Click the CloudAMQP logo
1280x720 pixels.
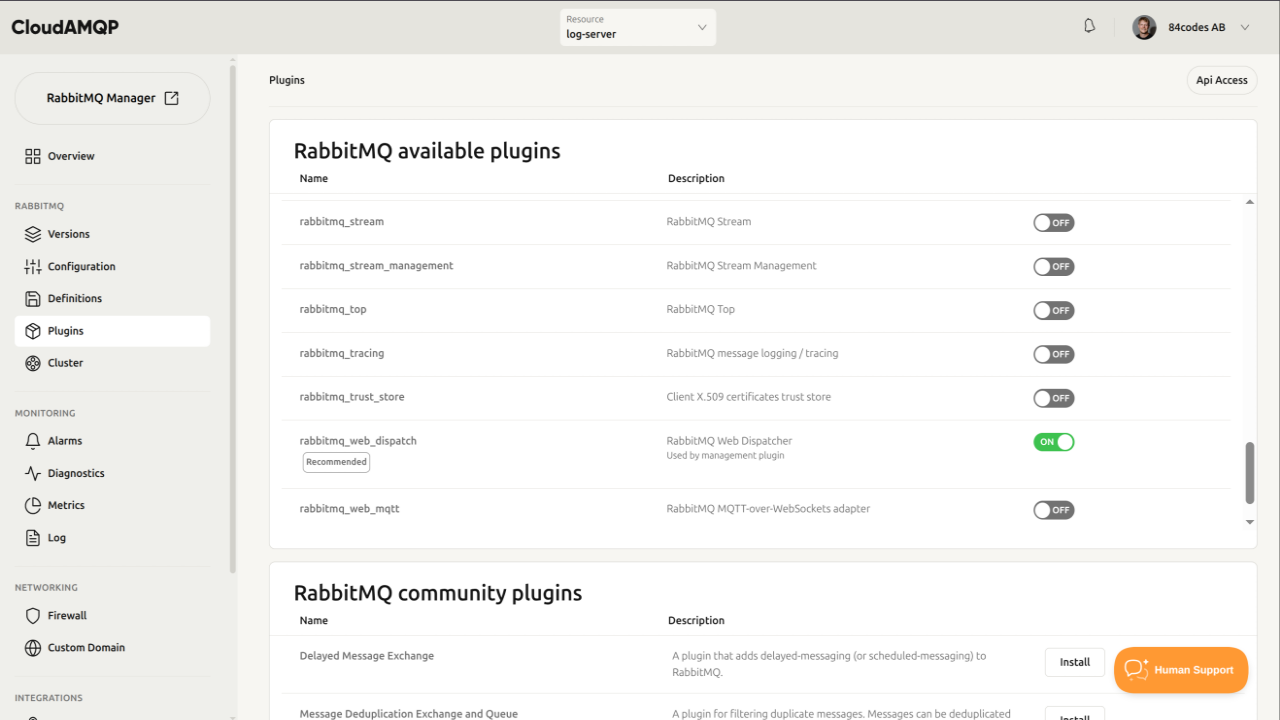tap(65, 27)
